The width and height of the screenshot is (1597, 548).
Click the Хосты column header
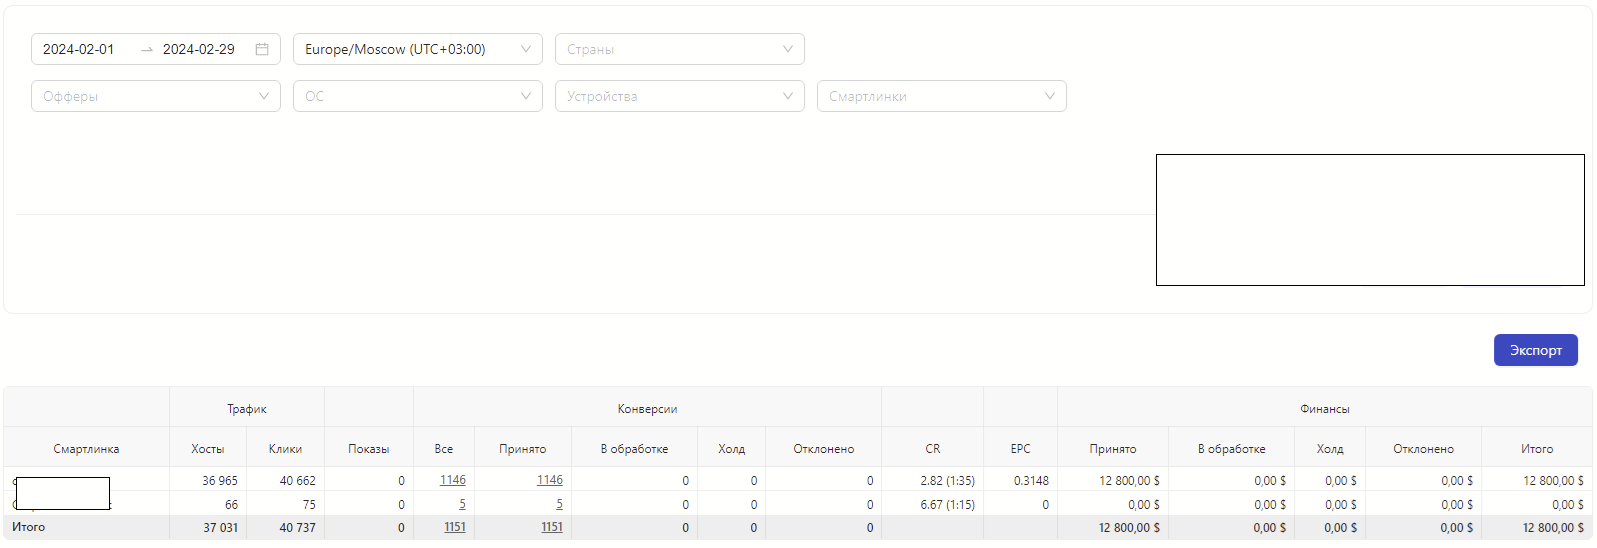coord(208,449)
